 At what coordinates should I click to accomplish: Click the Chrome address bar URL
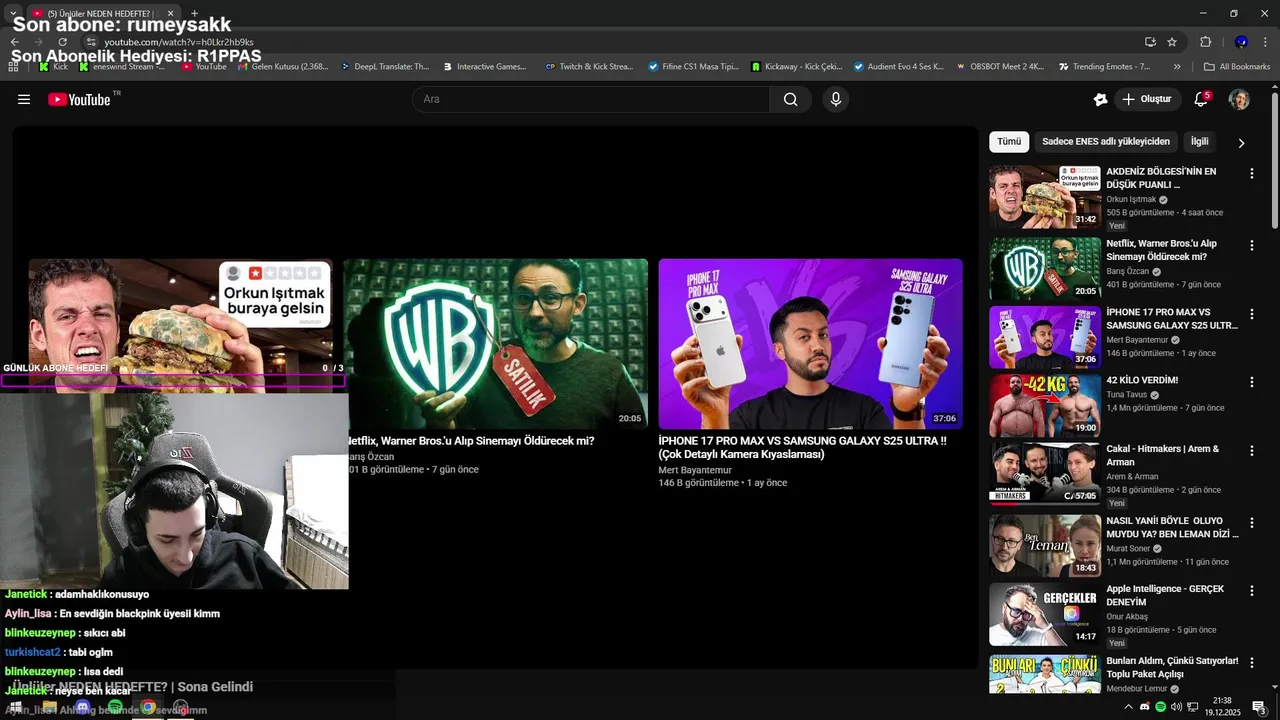coord(179,42)
